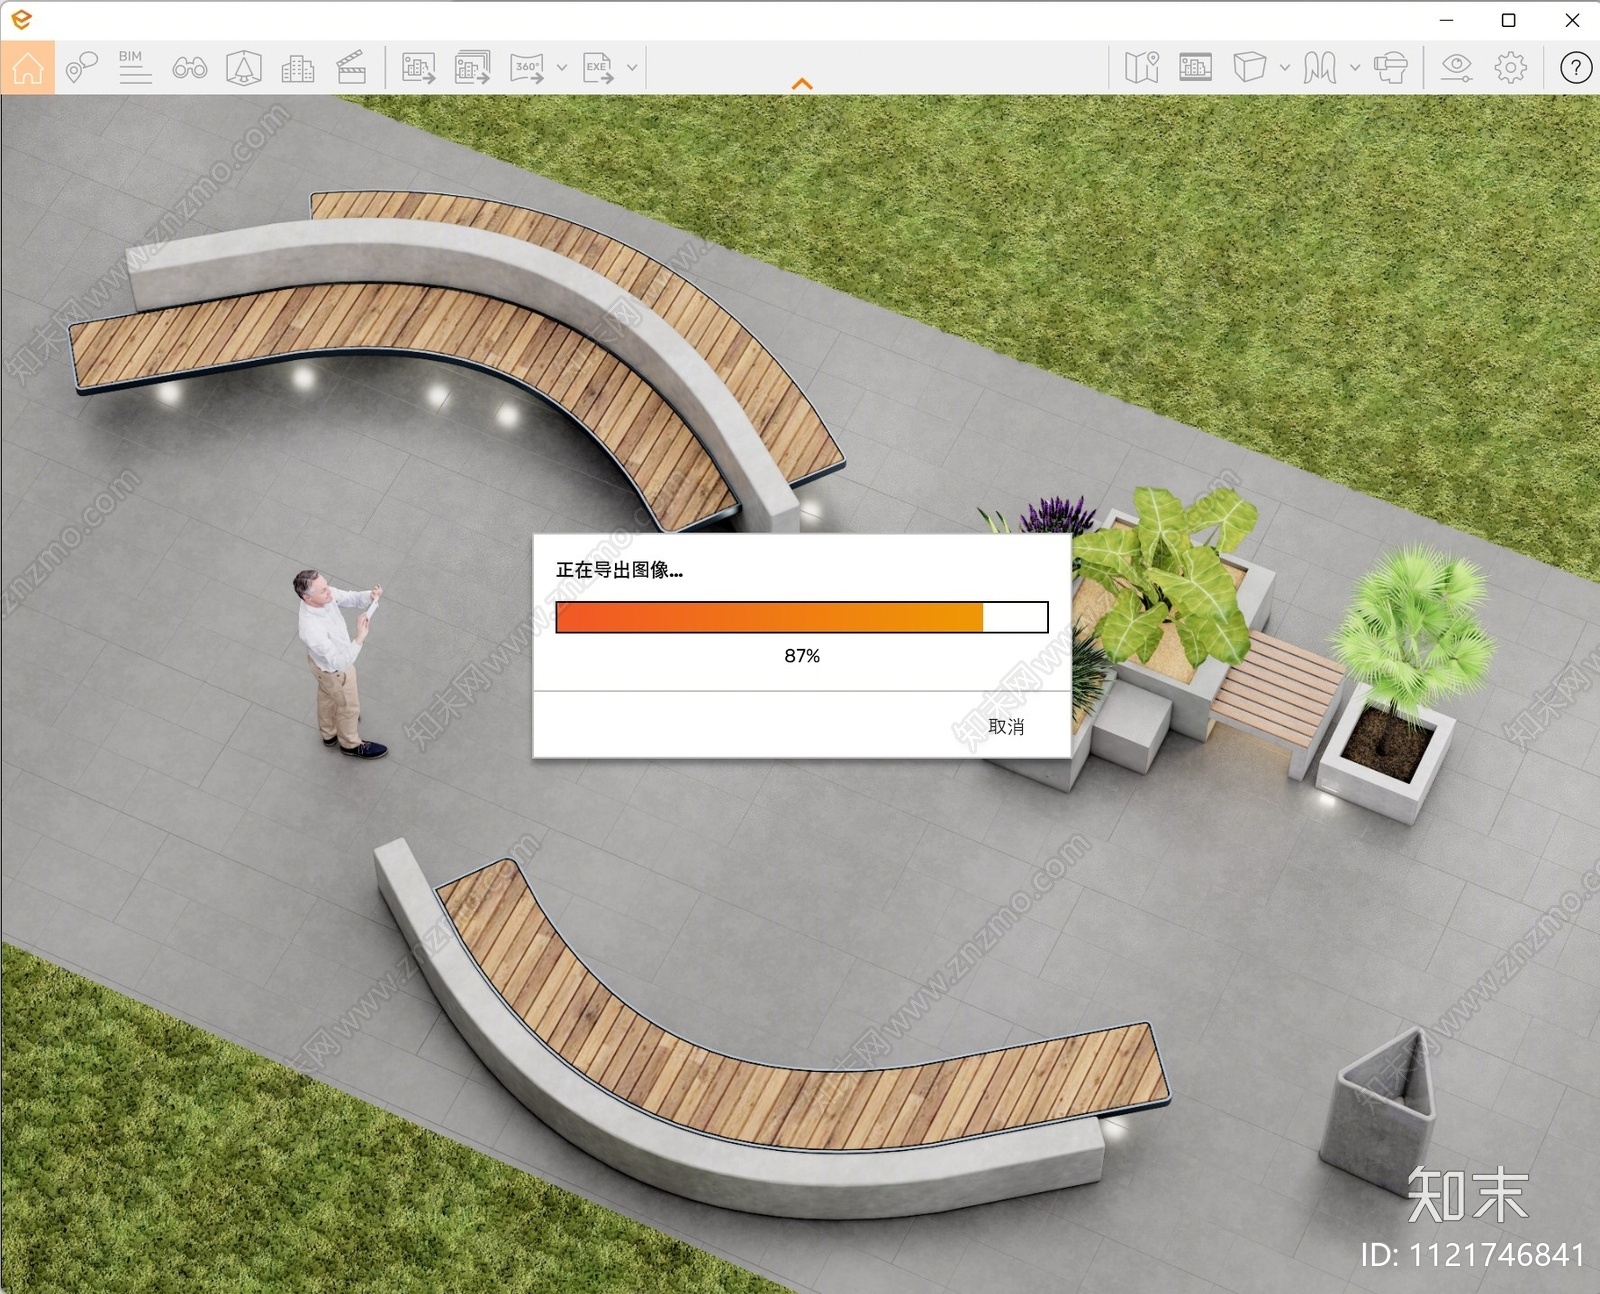Click the screenshot export icon

[418, 68]
